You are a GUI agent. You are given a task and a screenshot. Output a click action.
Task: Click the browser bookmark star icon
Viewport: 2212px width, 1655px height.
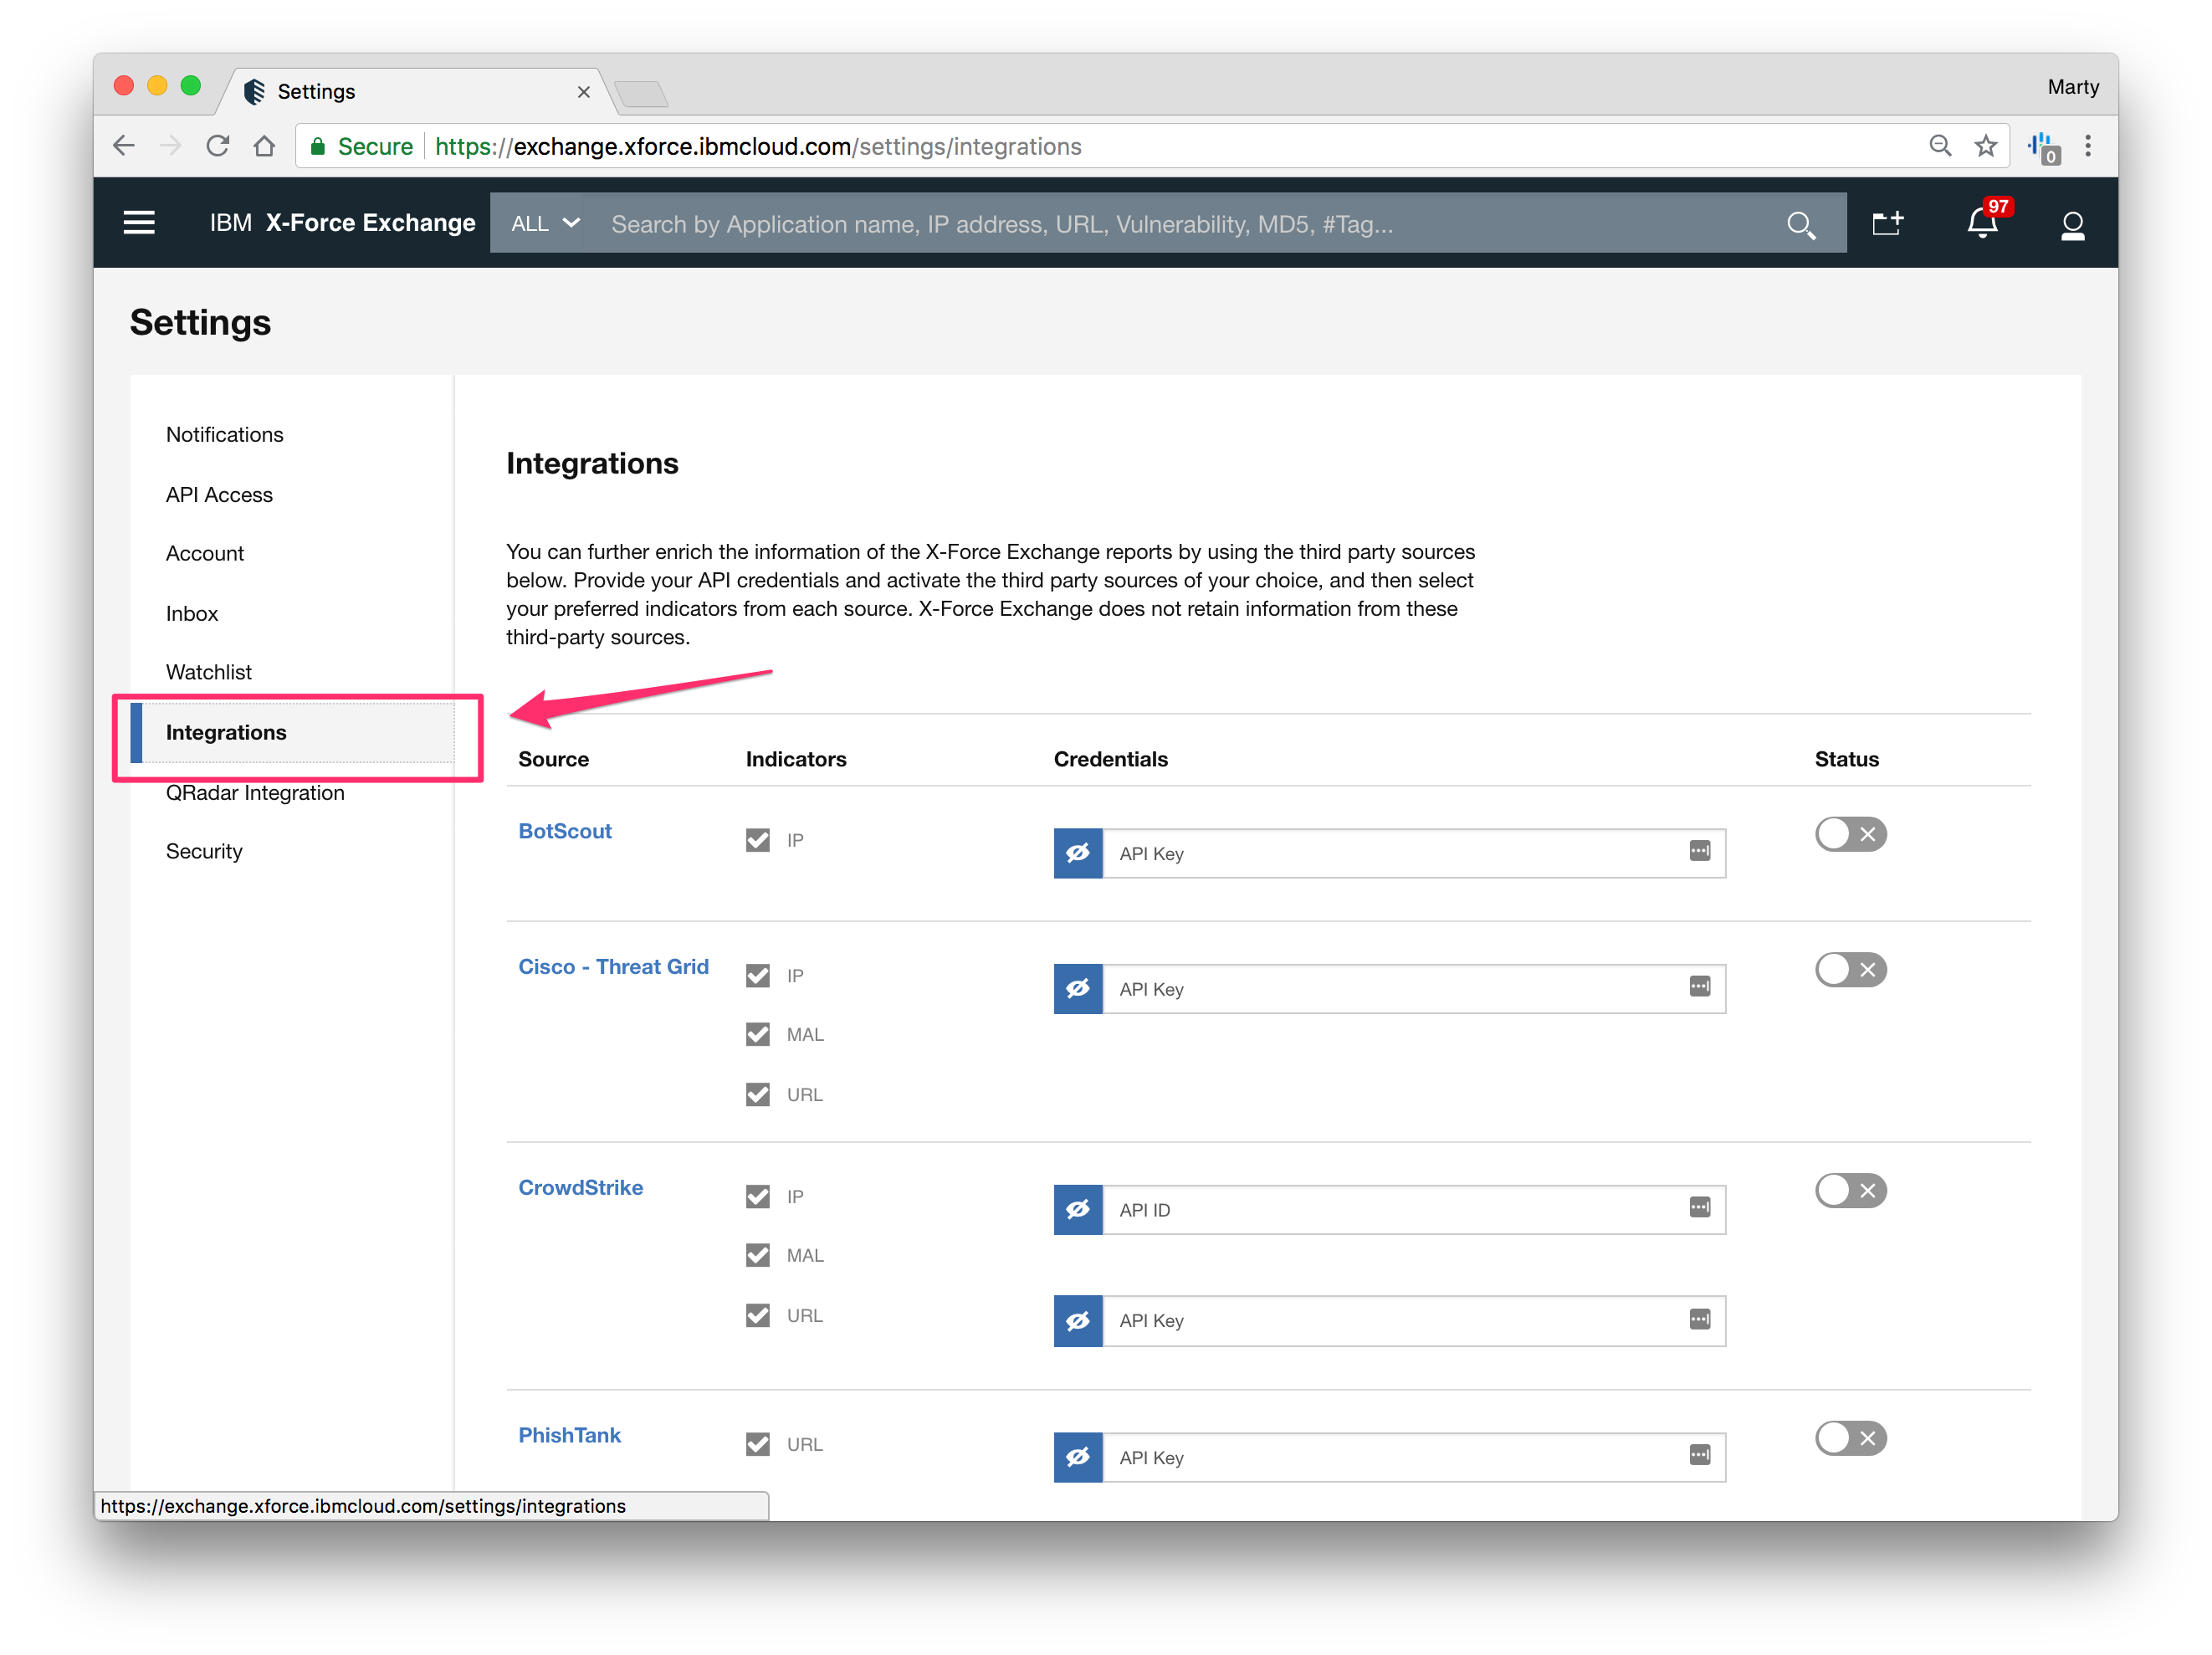click(1986, 146)
